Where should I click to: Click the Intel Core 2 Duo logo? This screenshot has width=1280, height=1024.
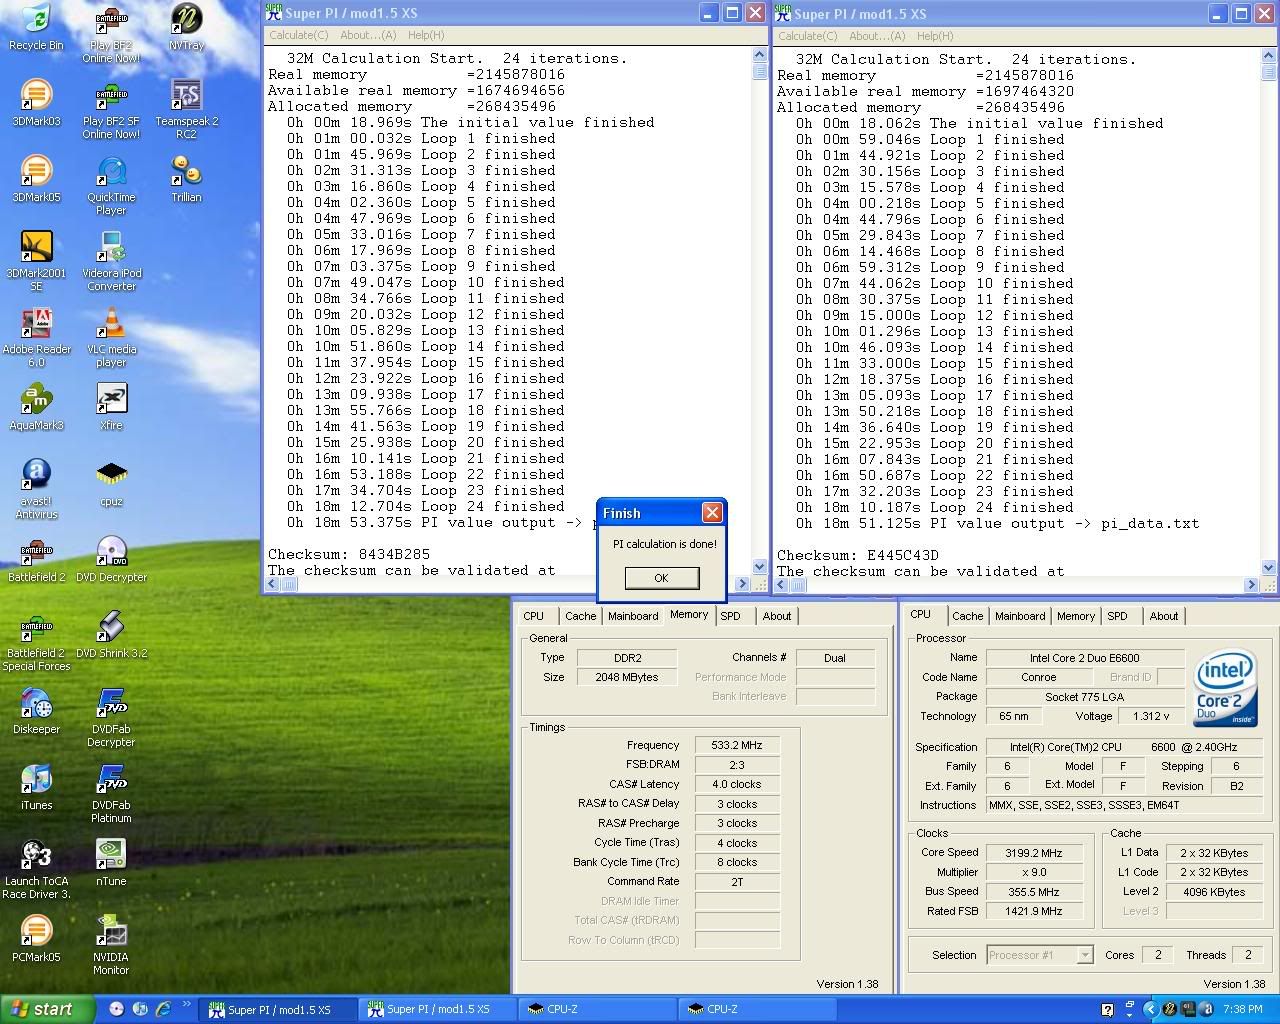1225,690
